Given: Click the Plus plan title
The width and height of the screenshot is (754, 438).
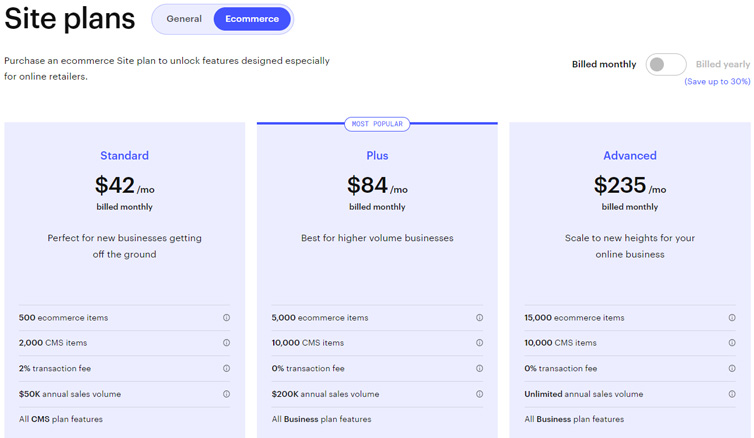Looking at the screenshot, I should pyautogui.click(x=377, y=156).
